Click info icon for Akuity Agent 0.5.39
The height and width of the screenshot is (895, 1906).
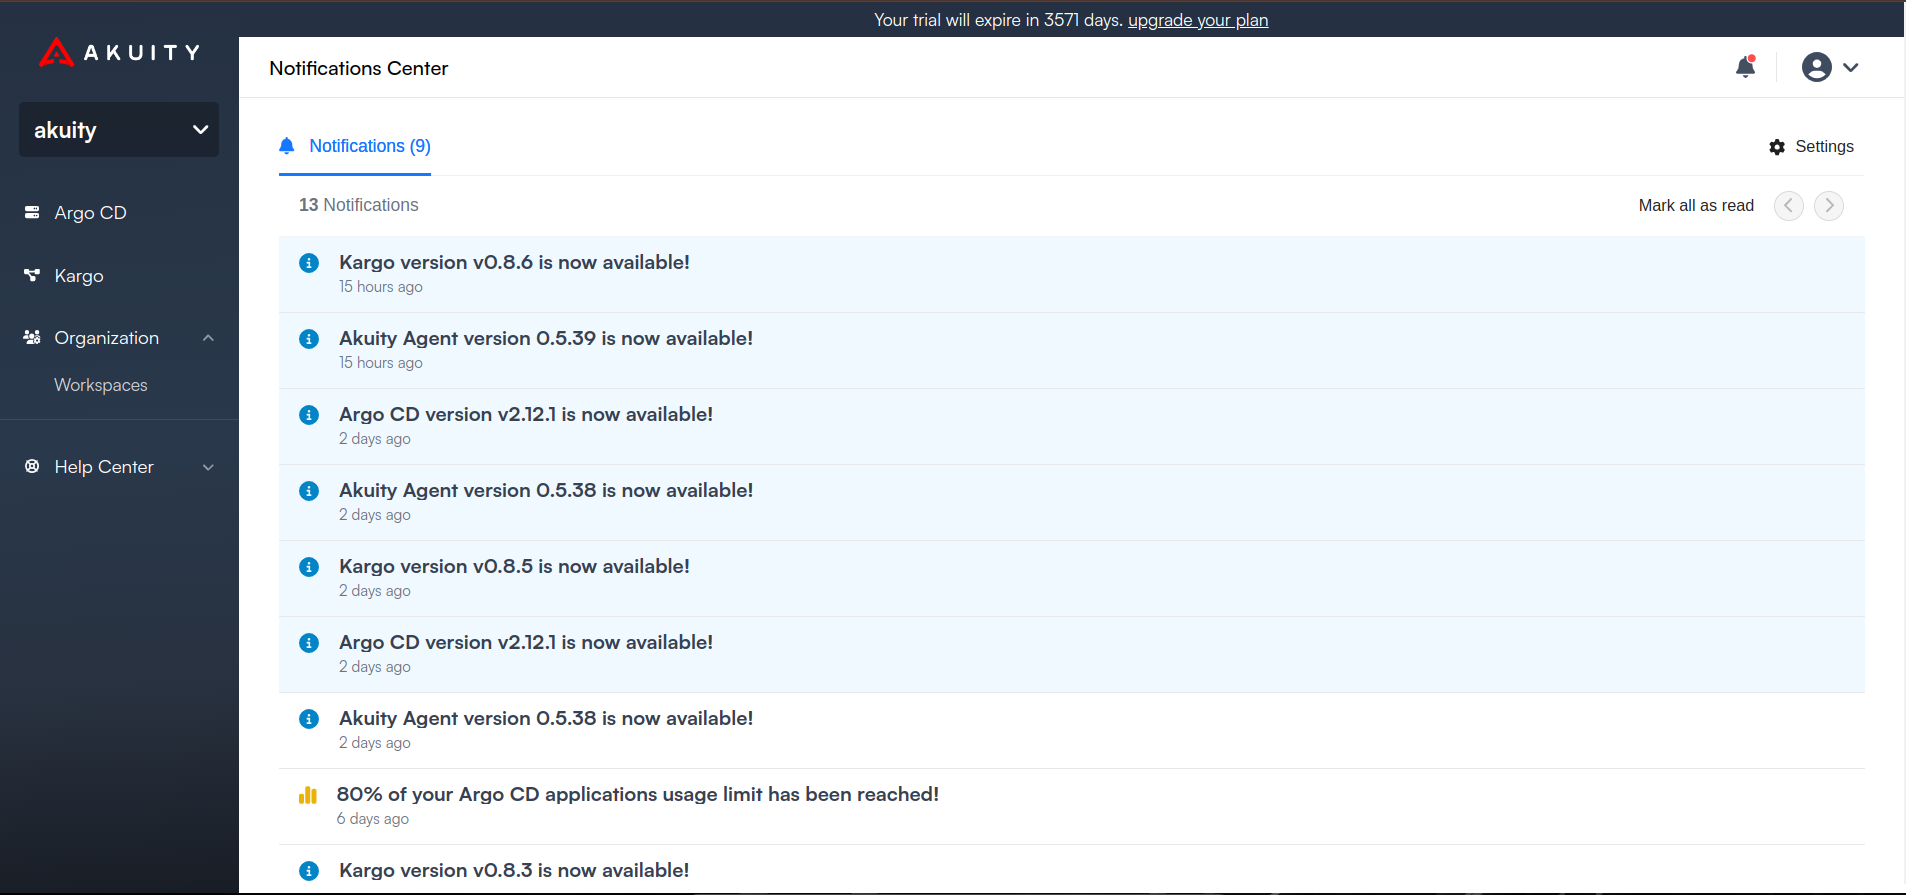[x=309, y=339]
